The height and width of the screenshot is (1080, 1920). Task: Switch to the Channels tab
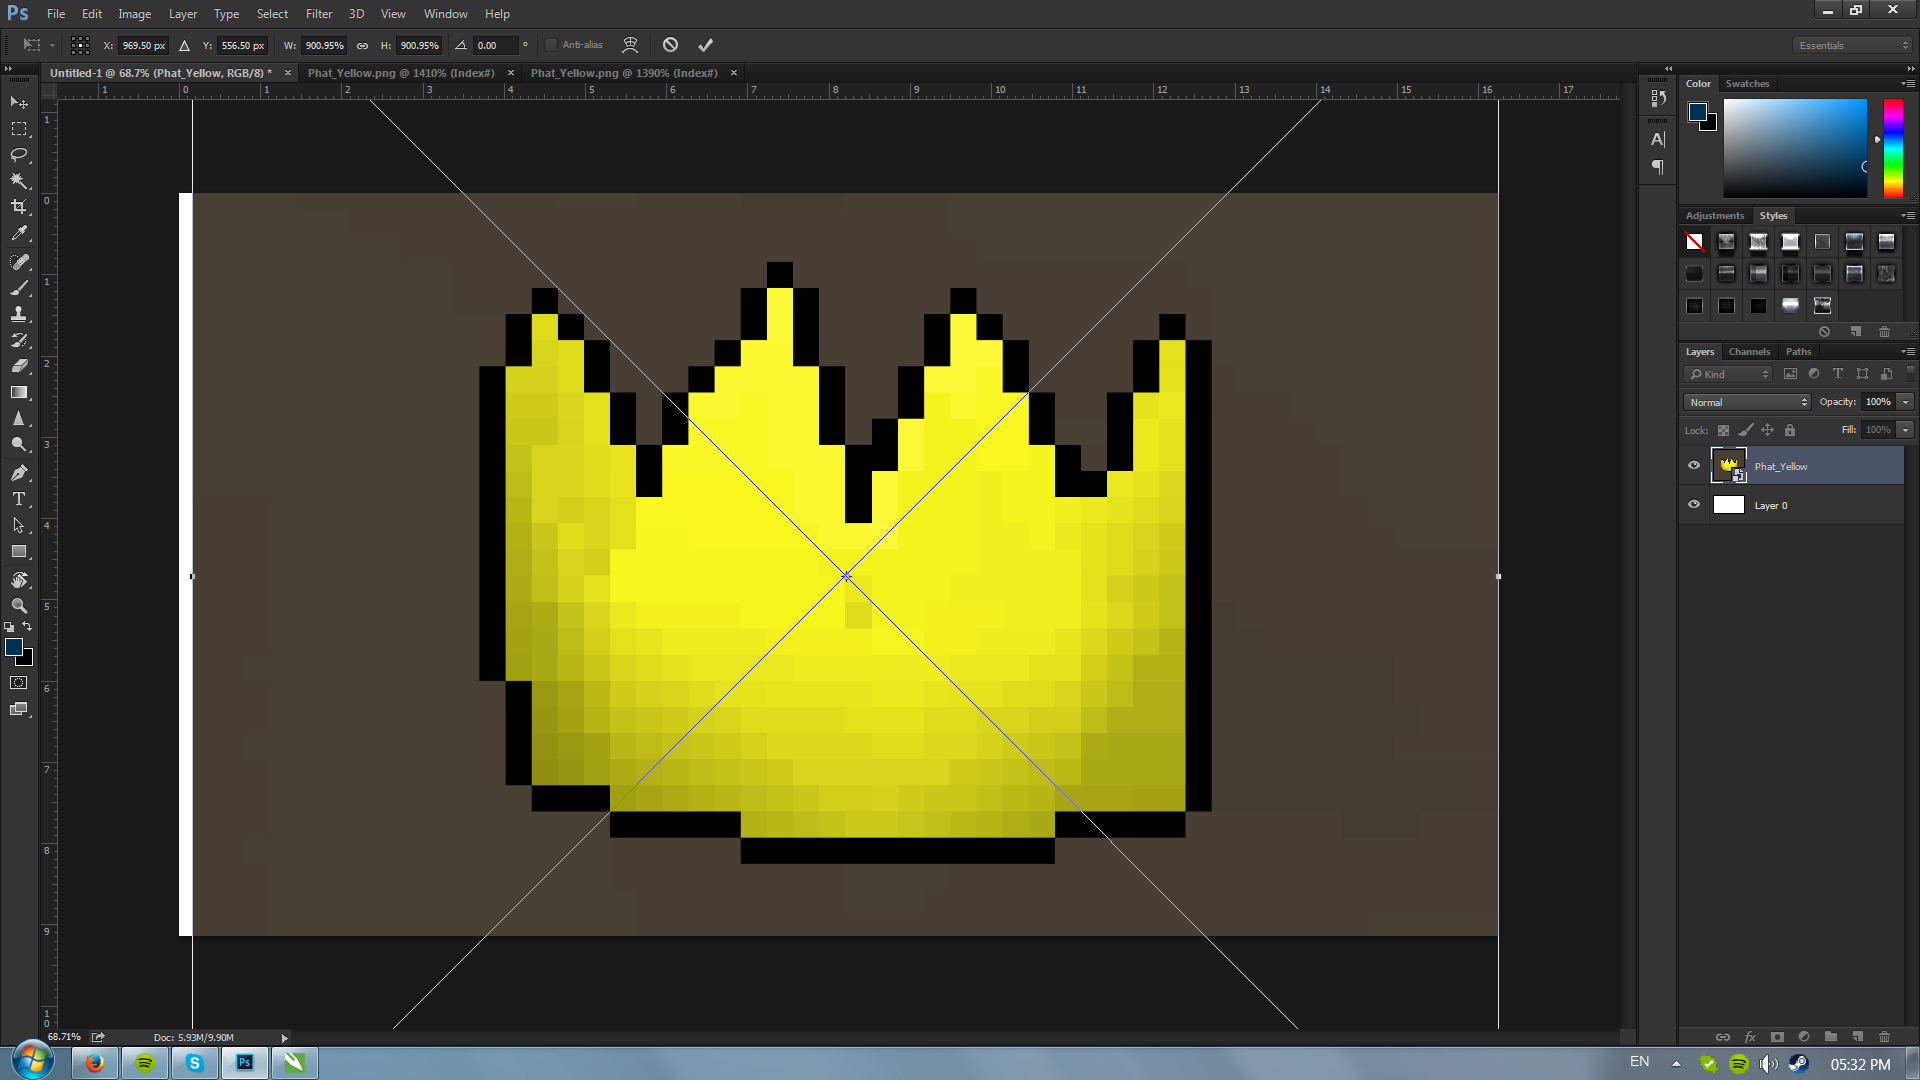[1749, 351]
